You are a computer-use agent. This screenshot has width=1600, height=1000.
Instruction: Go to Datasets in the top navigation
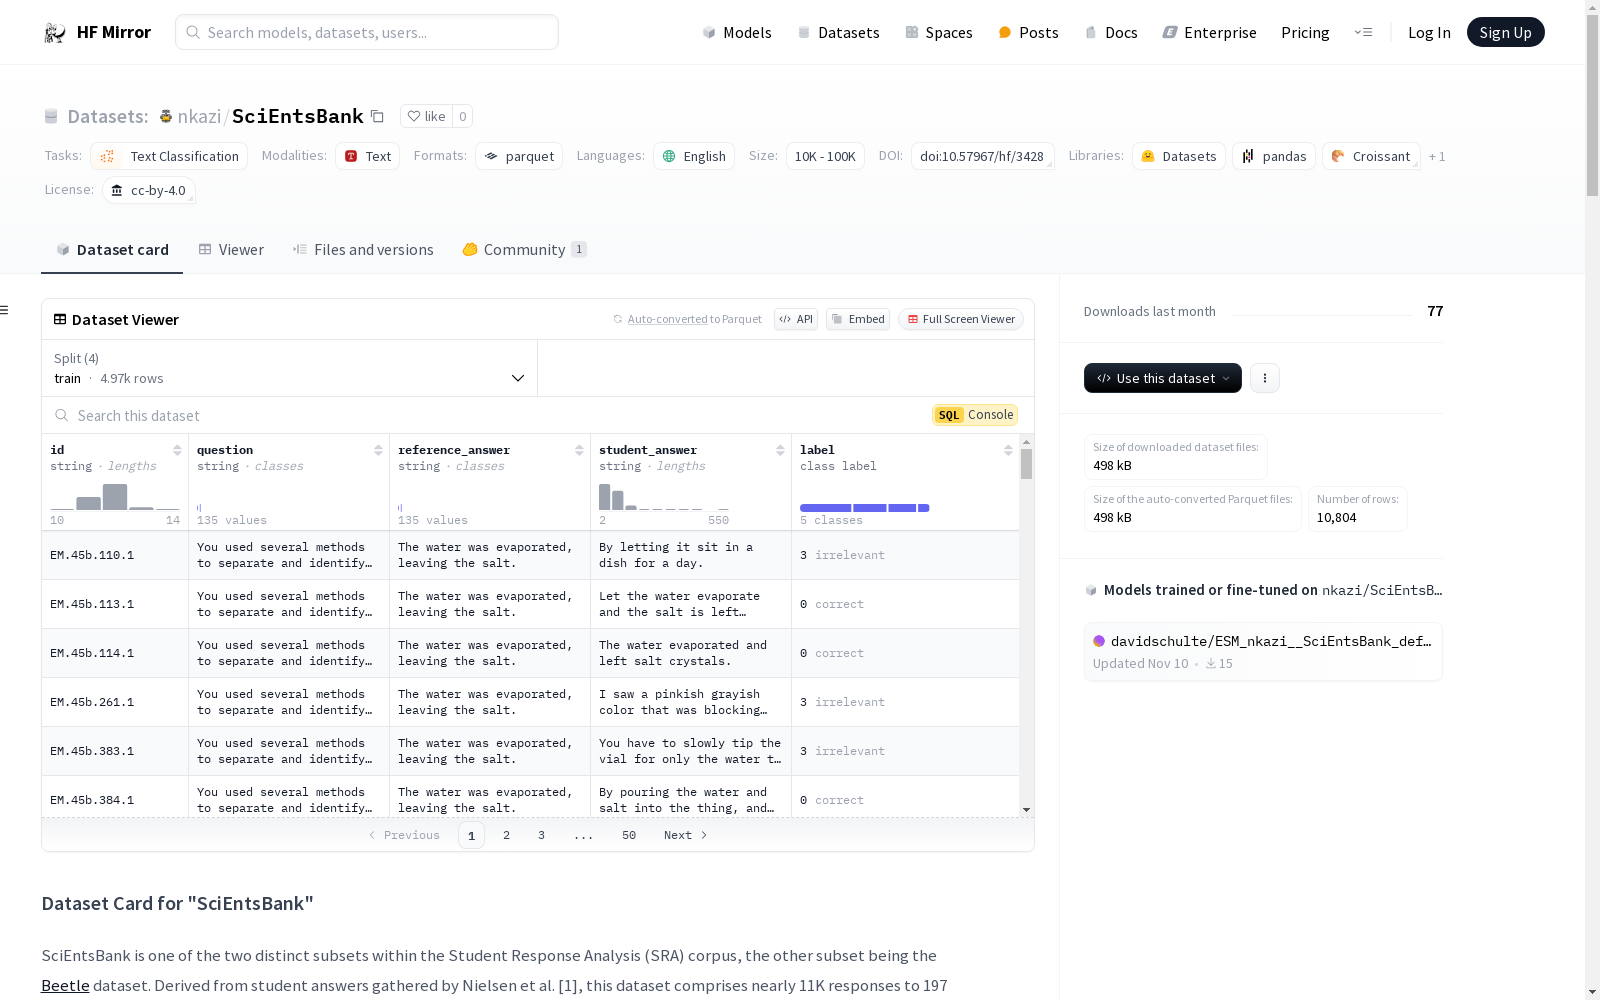pyautogui.click(x=838, y=32)
